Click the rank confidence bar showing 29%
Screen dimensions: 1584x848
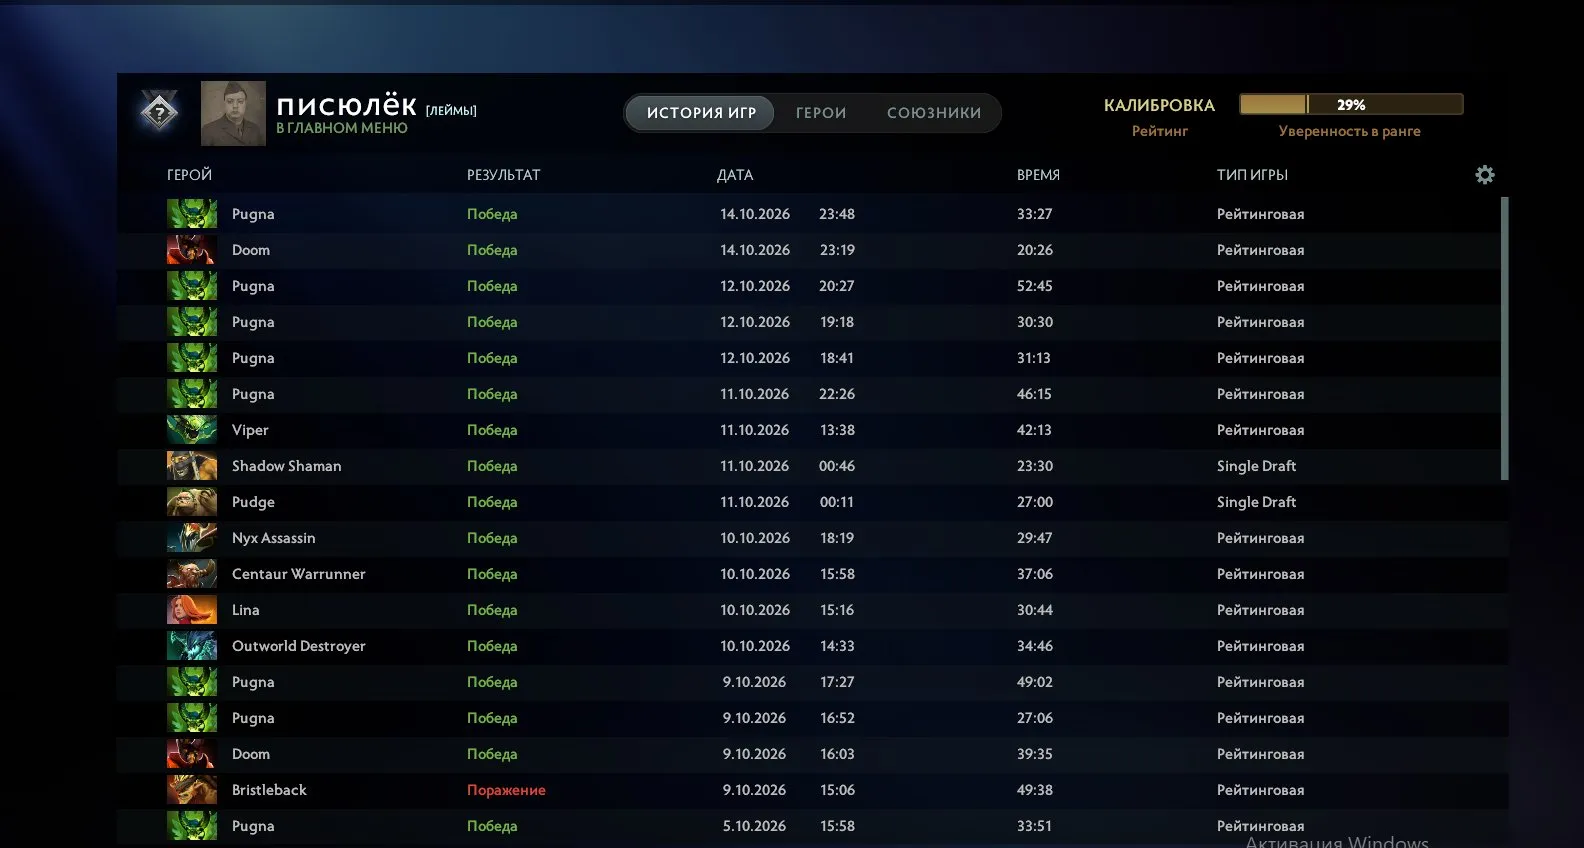click(1351, 104)
